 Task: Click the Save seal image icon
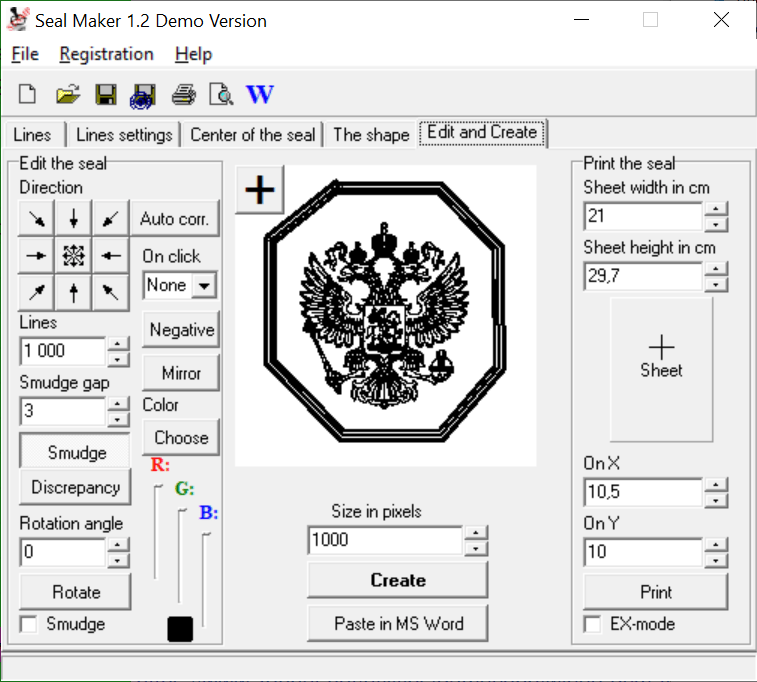click(143, 95)
